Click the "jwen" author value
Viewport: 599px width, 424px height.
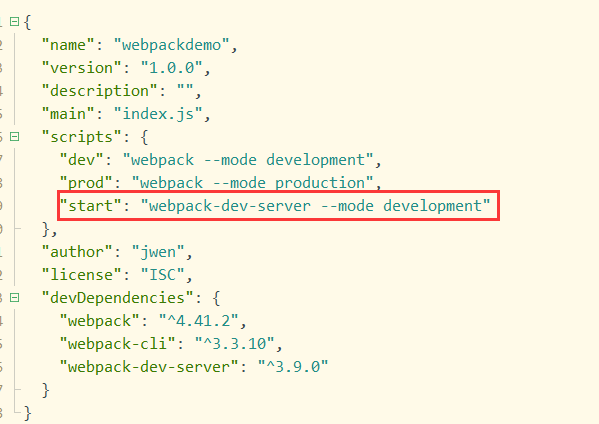(158, 252)
